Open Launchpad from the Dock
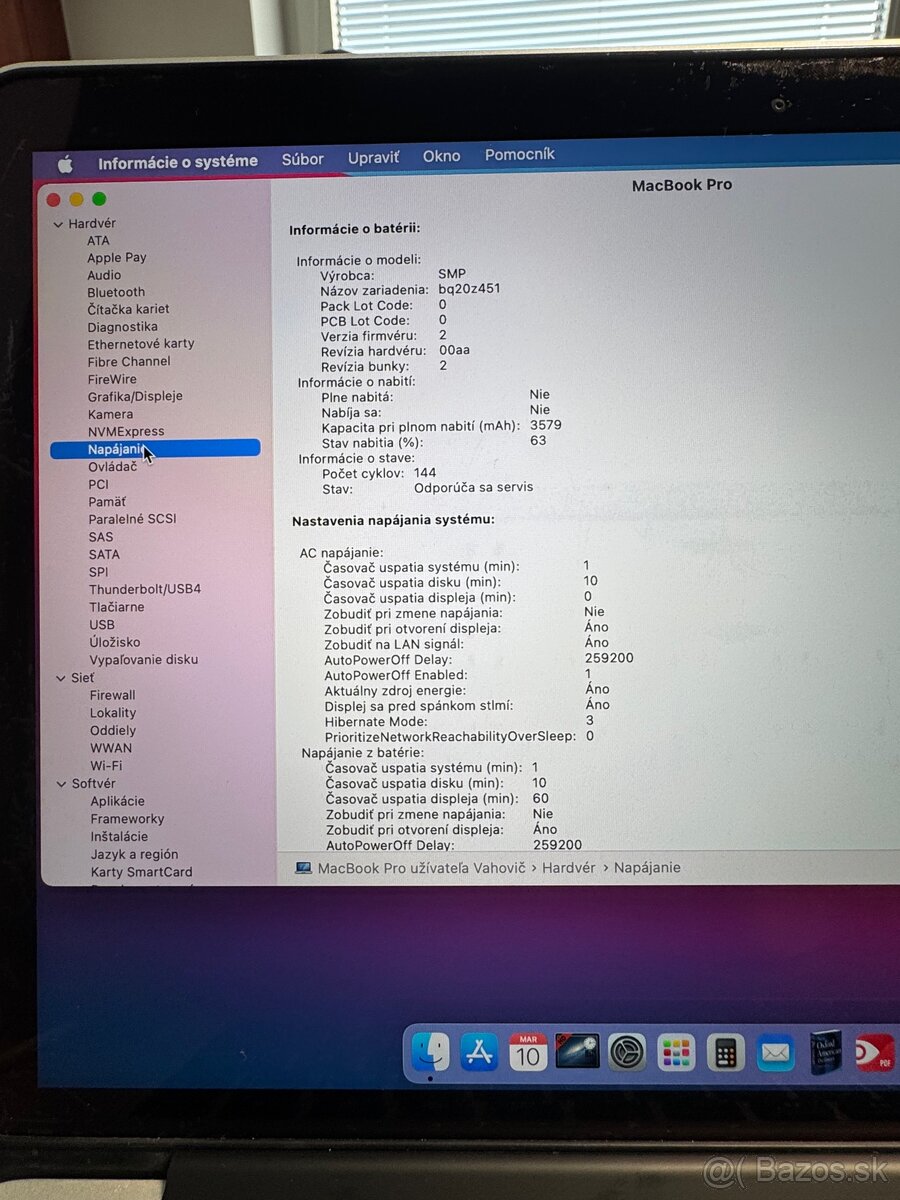The width and height of the screenshot is (900, 1200). pos(676,1052)
